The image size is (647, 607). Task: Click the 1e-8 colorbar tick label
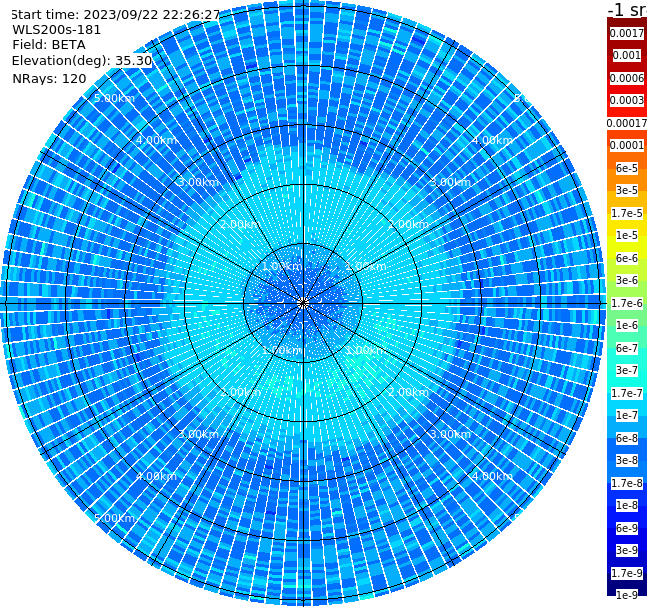627,505
